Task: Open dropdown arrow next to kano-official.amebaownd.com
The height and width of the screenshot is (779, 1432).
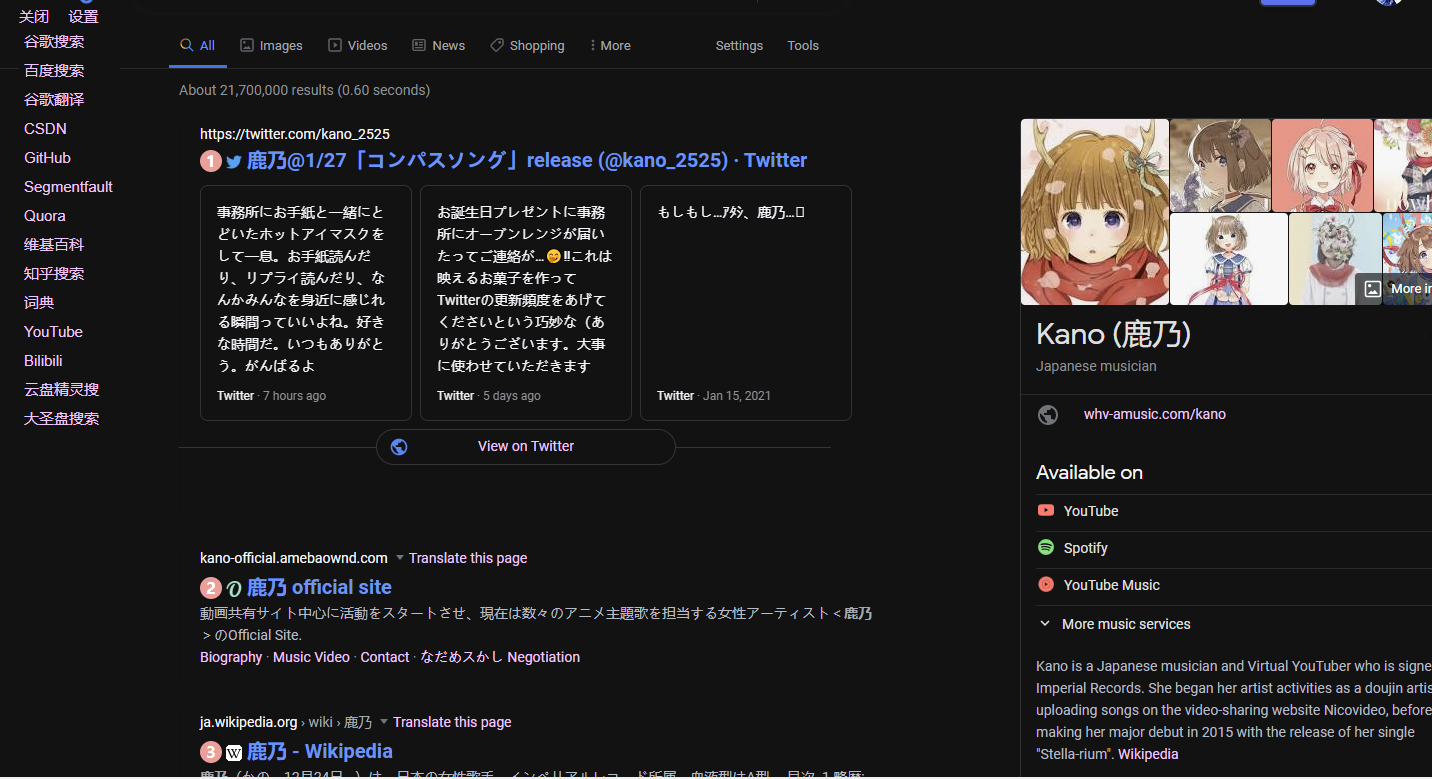Action: 400,558
